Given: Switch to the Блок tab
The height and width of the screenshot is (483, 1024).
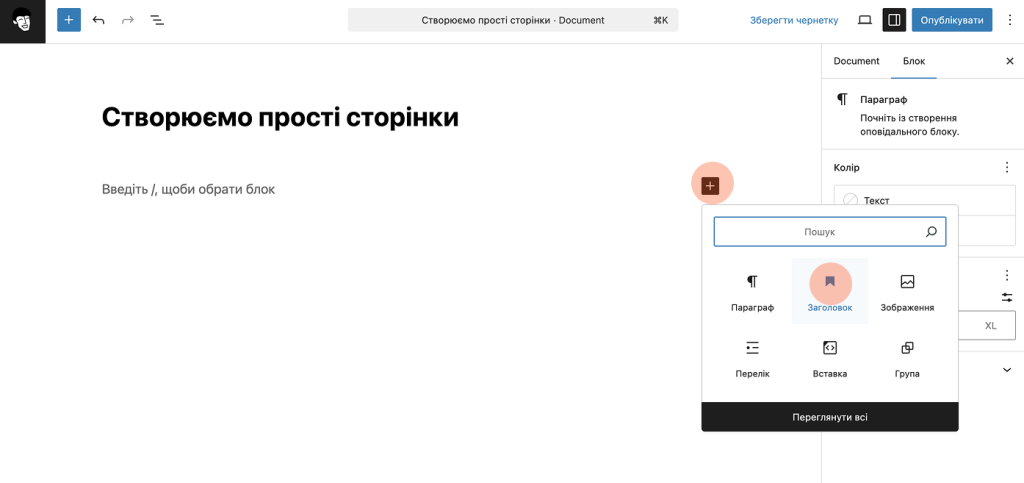Looking at the screenshot, I should 914,61.
